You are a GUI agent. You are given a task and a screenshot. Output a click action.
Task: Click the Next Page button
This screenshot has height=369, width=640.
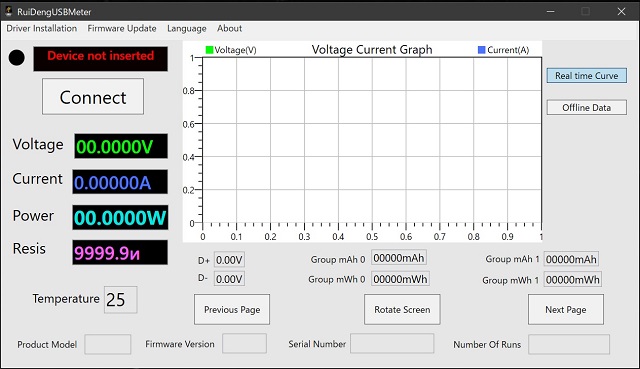(566, 309)
